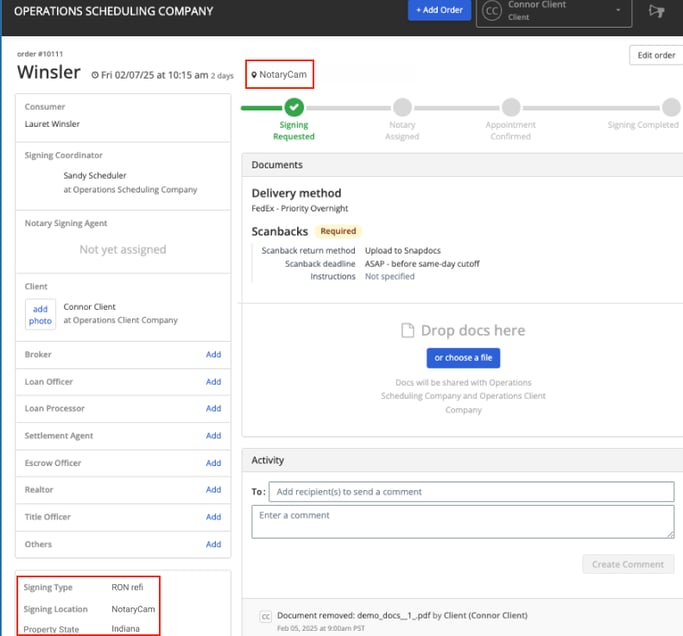The height and width of the screenshot is (636, 683).
Task: Click 'FedEx - Priority Overnight' delivery method
Action: point(300,209)
